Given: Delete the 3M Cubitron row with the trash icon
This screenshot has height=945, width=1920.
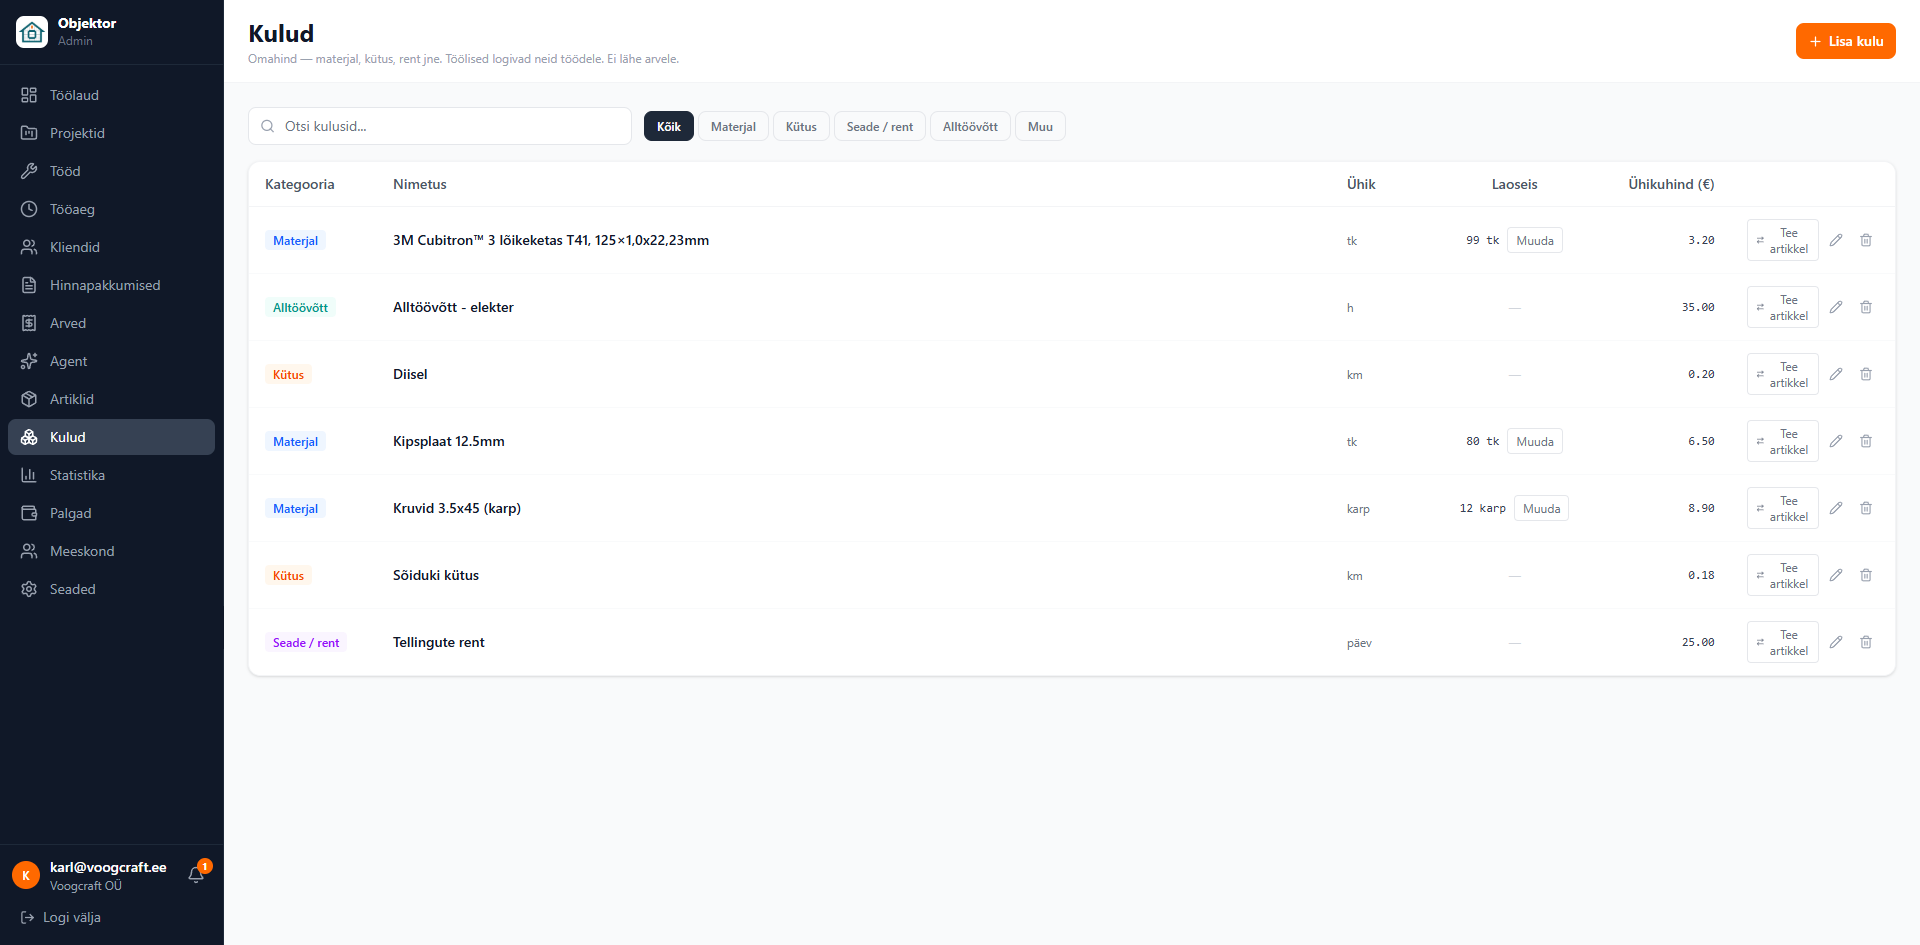Looking at the screenshot, I should [x=1866, y=240].
